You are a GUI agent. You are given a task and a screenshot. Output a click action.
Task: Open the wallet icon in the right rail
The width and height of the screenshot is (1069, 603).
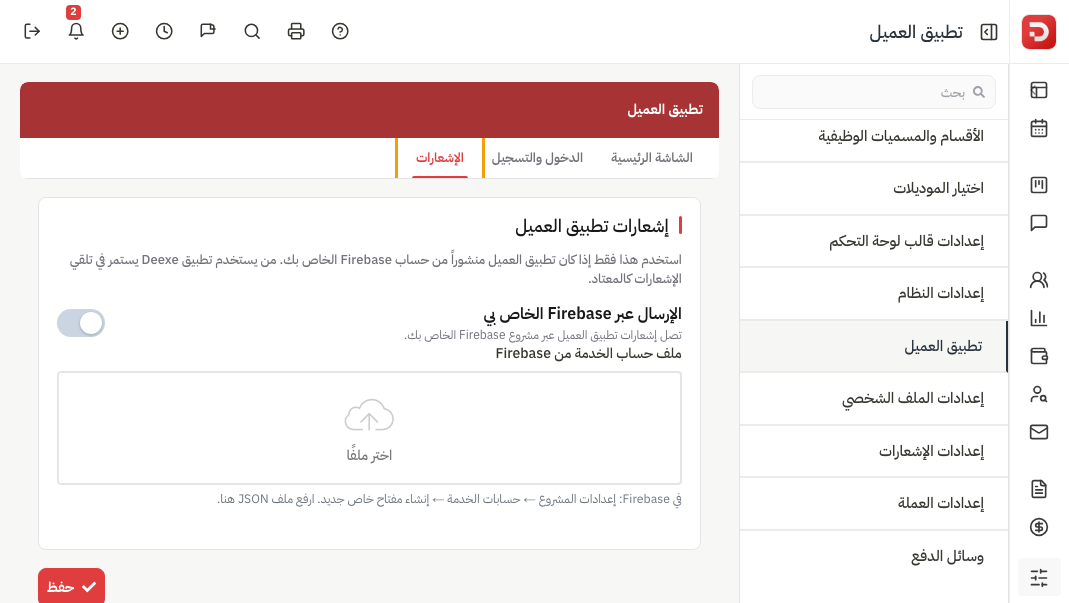click(1038, 355)
